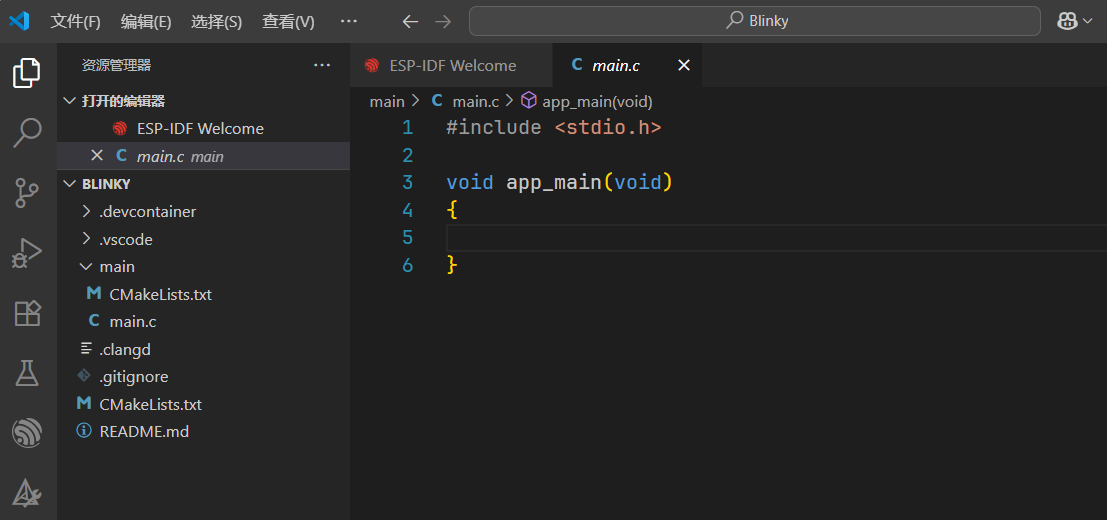This screenshot has width=1107, height=520.
Task: Collapse the 打开的编辑器 section
Action: [123, 101]
